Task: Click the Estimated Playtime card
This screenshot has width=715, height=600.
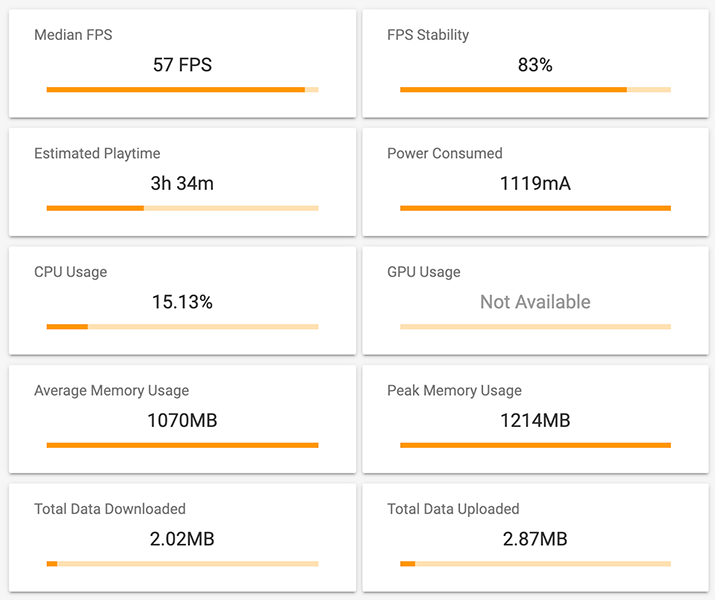Action: (x=182, y=182)
